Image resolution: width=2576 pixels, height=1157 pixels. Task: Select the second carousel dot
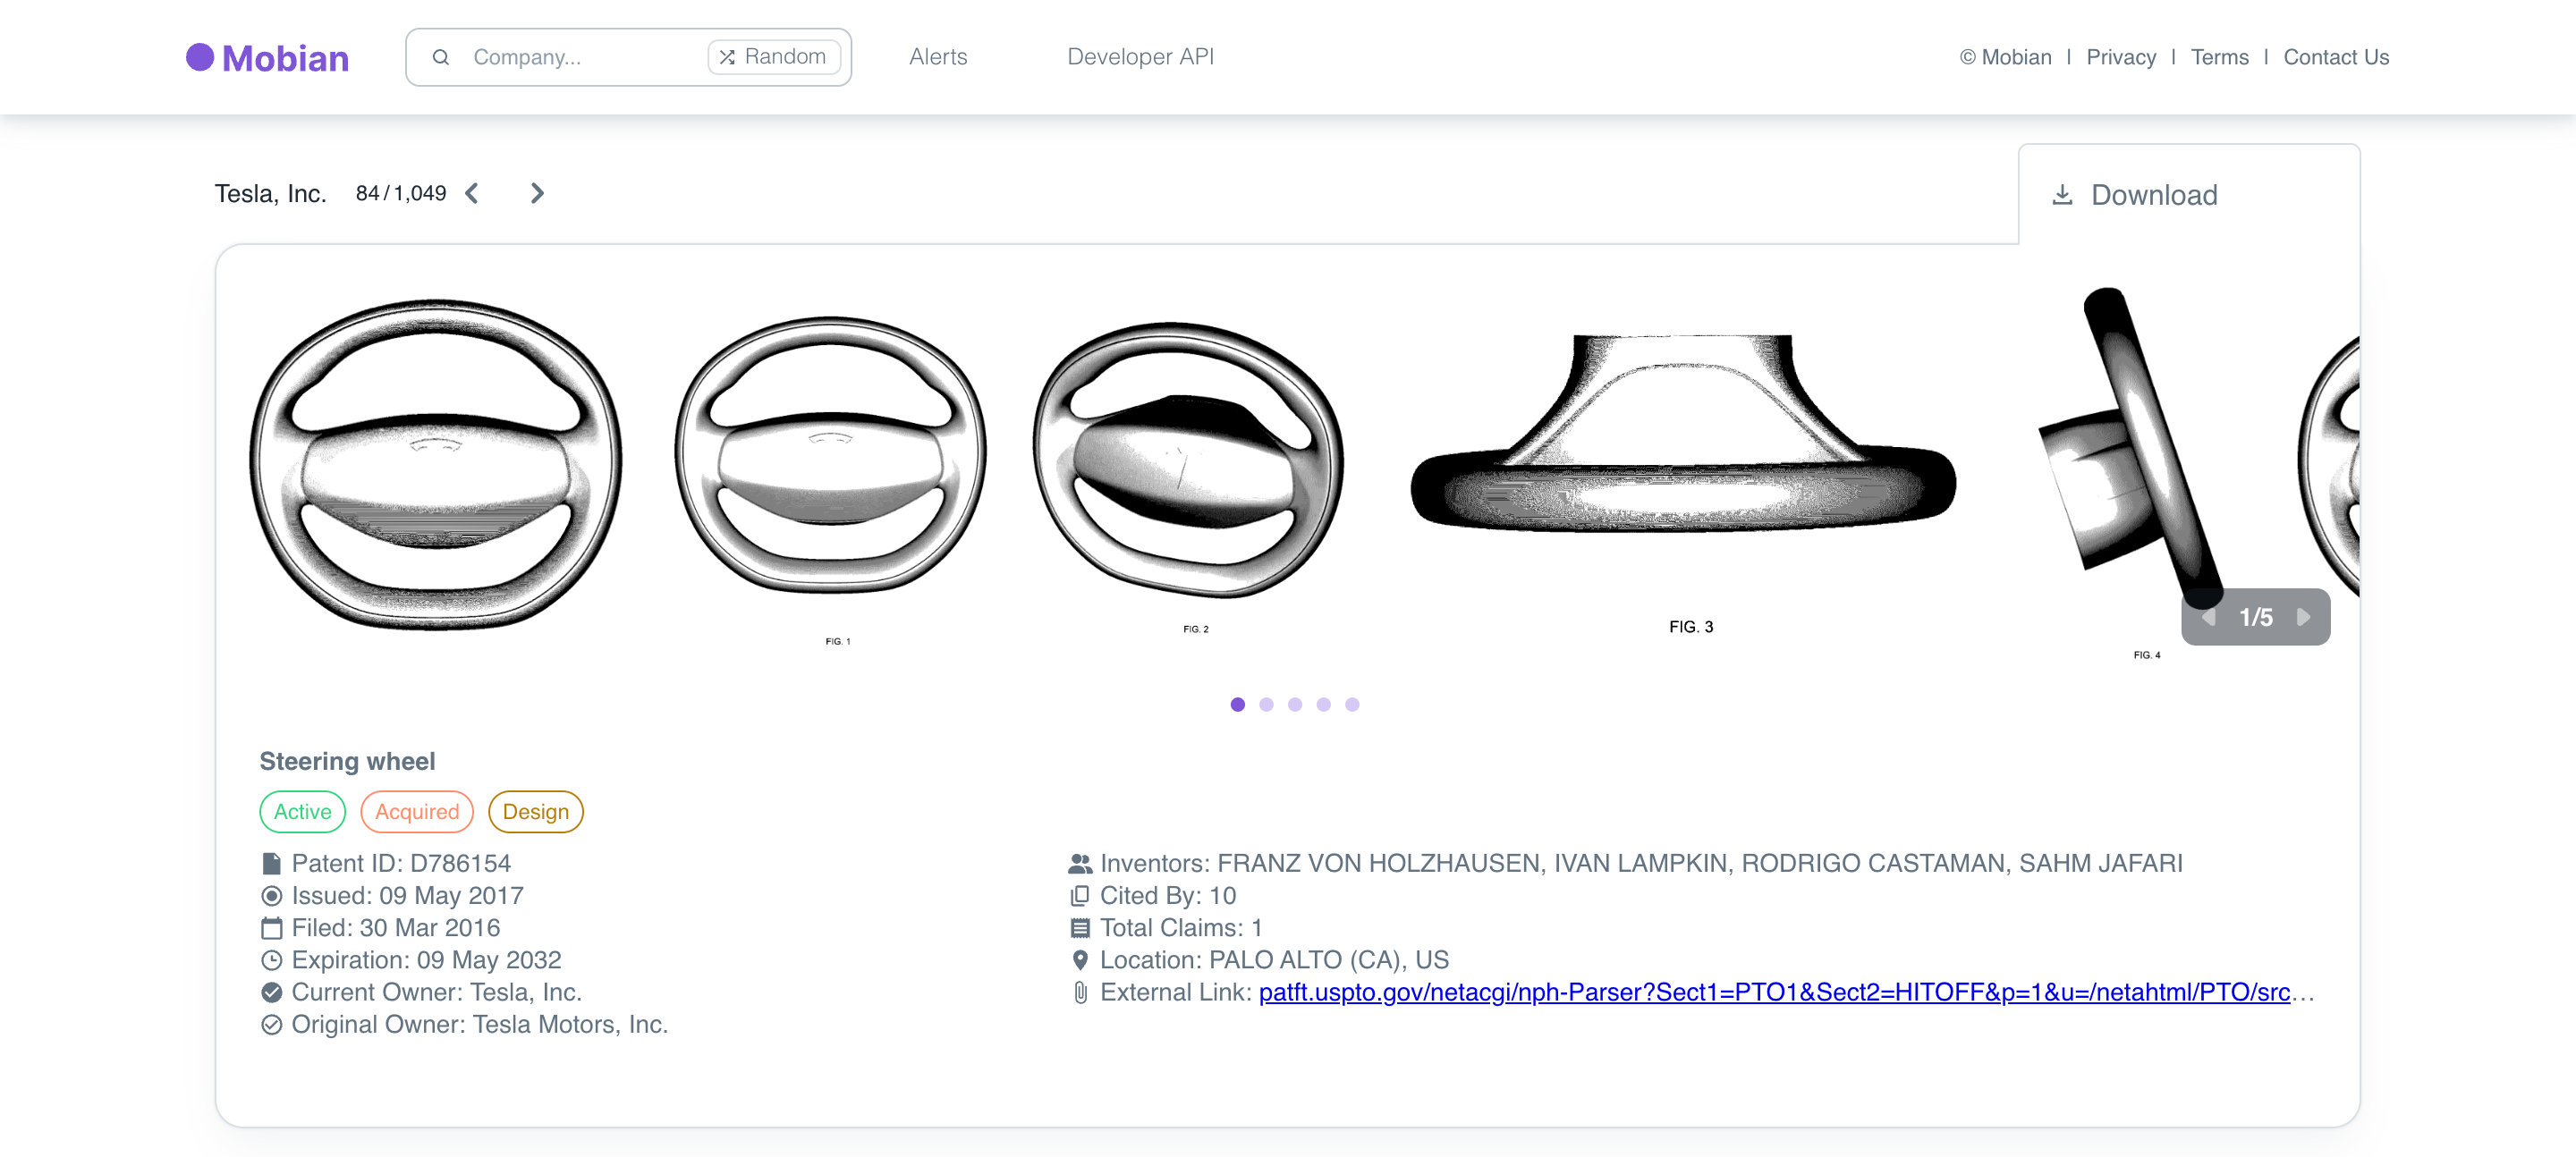coord(1266,704)
